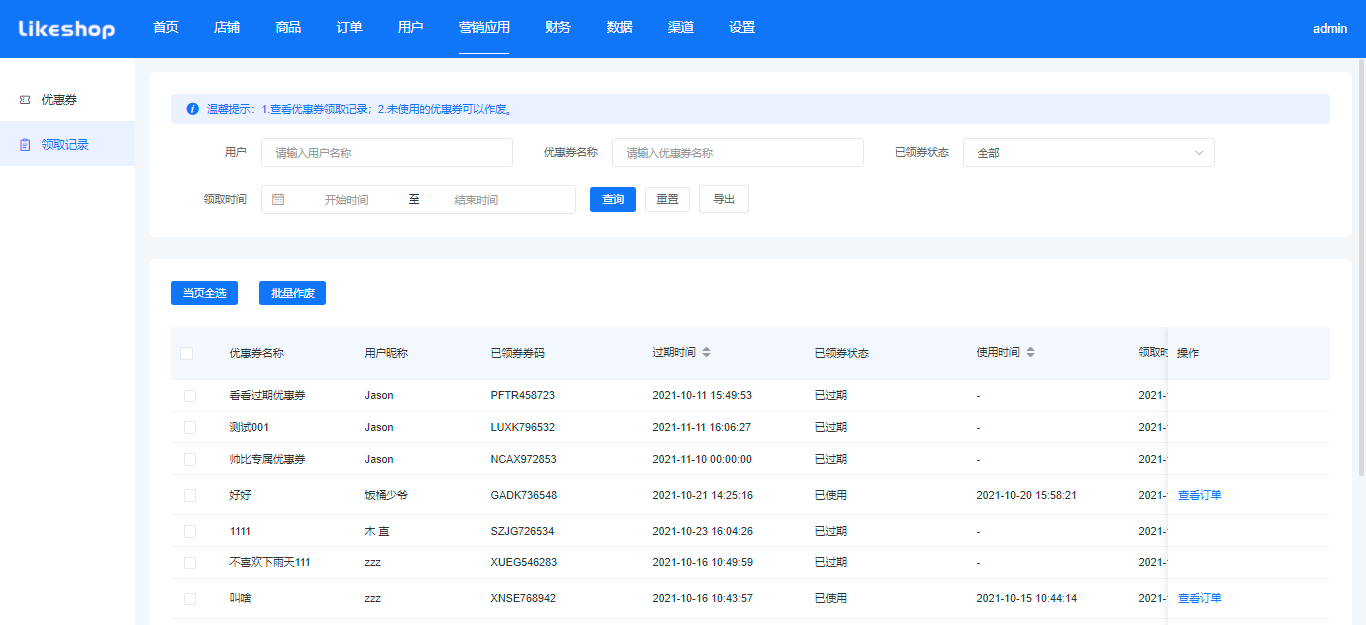The width and height of the screenshot is (1366, 625).
Task: Check the row for 帅比专属优惠券
Action: (x=190, y=460)
